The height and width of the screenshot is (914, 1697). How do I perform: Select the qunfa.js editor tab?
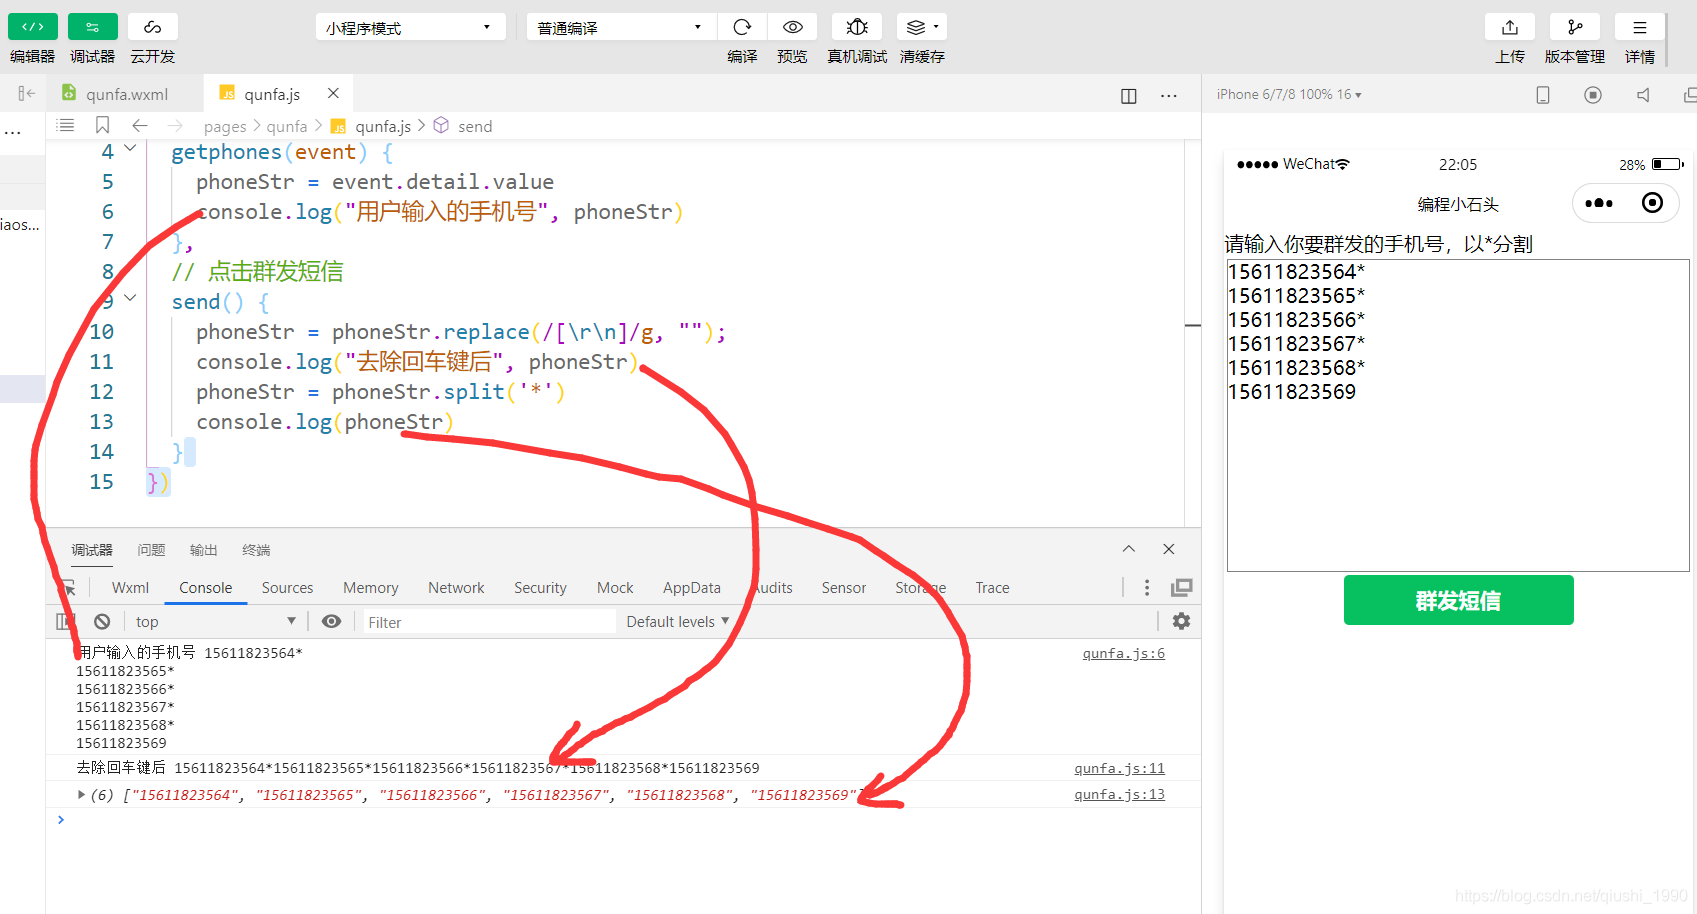coord(272,94)
